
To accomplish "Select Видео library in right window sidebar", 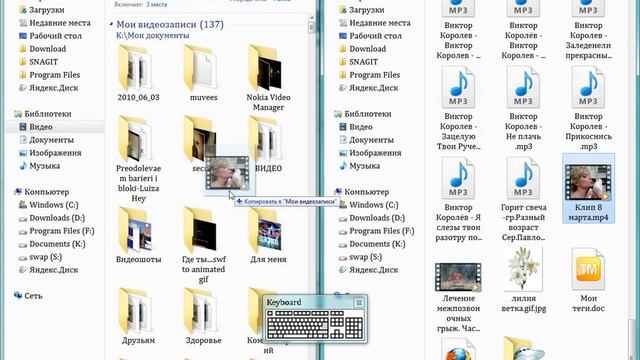I will [356, 127].
